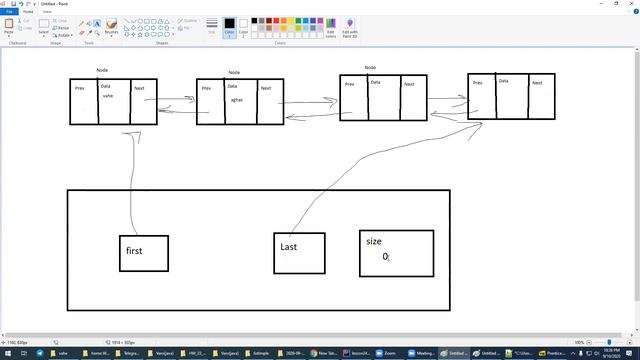Activate the Color 2 background box

243,28
